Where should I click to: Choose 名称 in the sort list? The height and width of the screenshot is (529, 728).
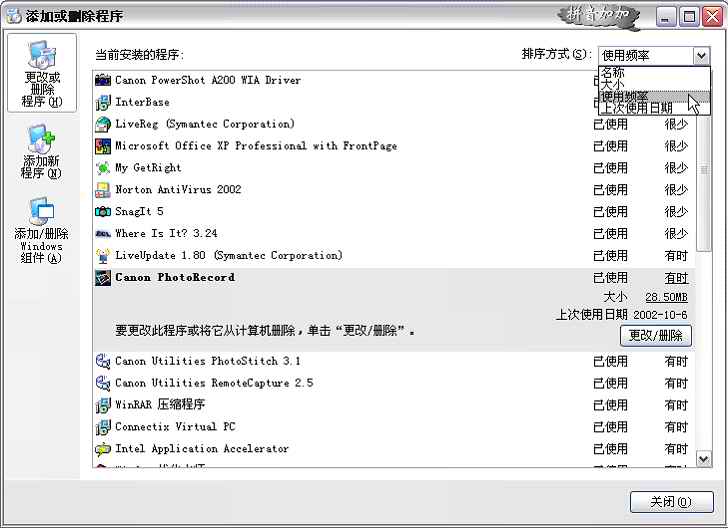pyautogui.click(x=654, y=72)
